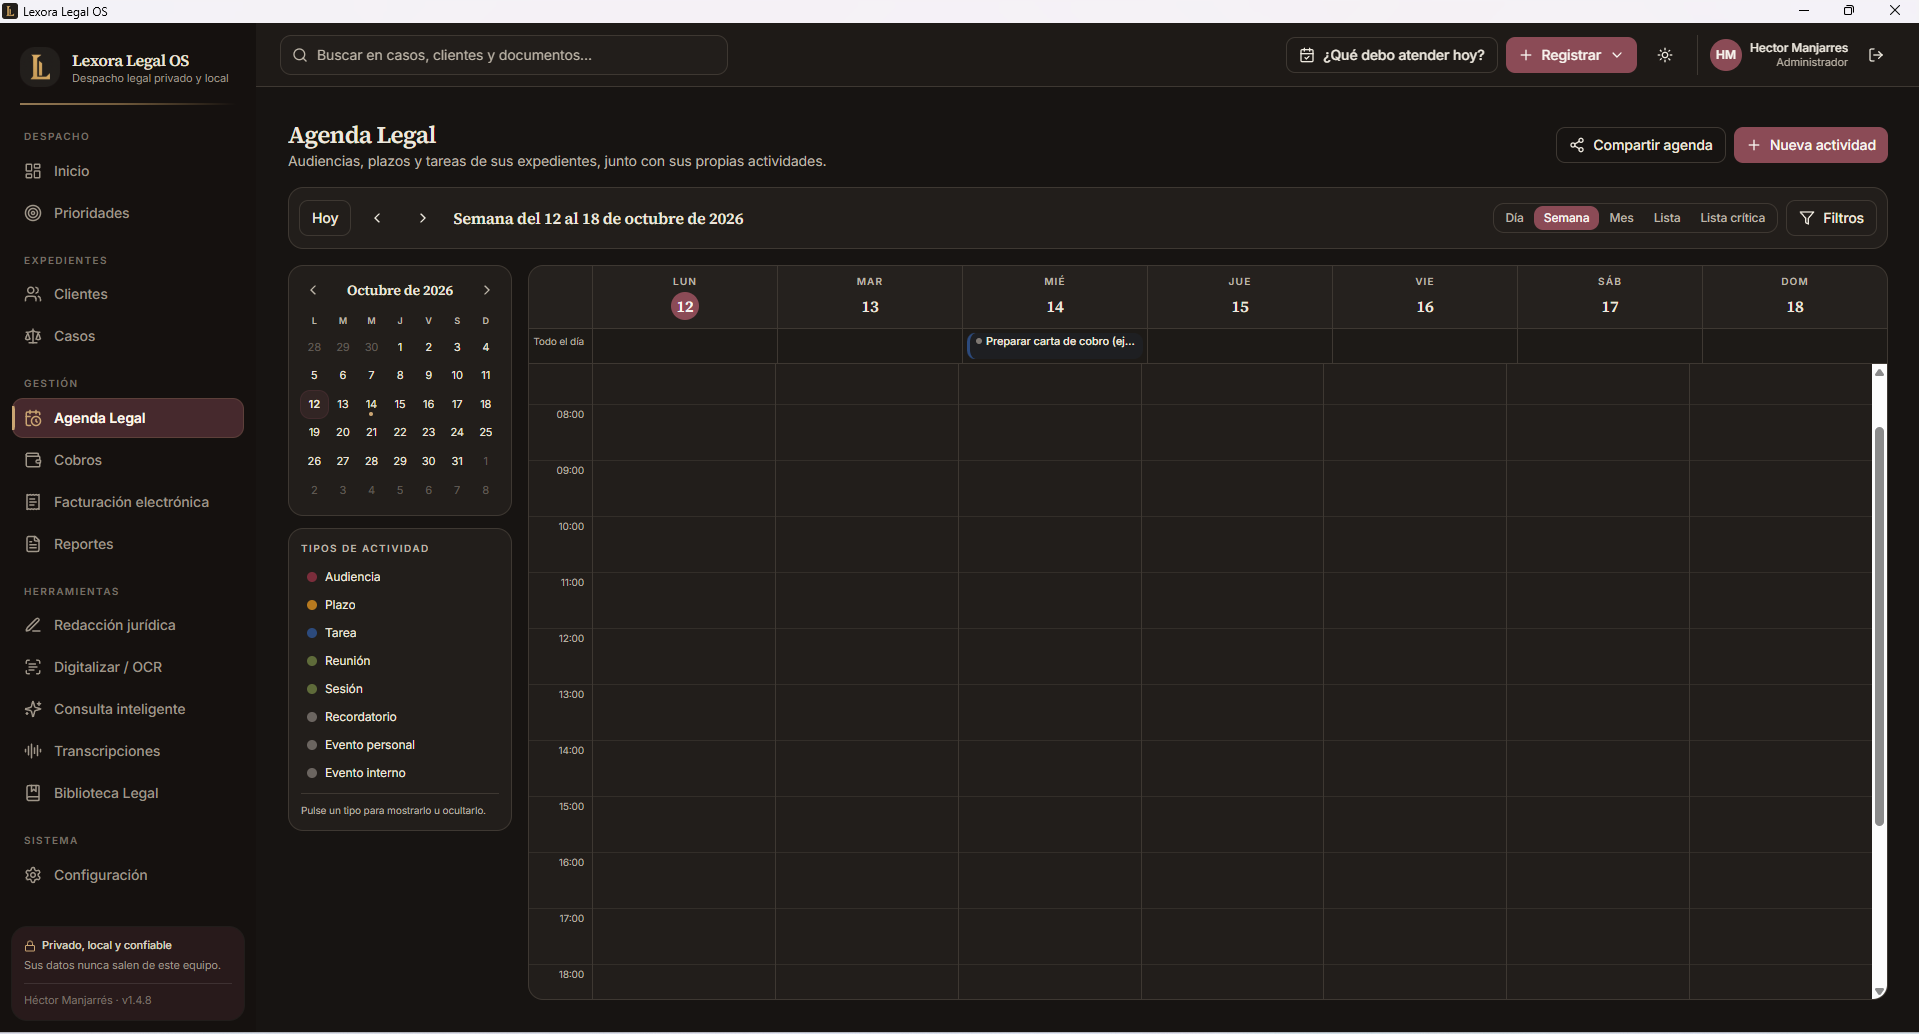This screenshot has height=1034, width=1919.
Task: Open Prioridades in the sidebar
Action: pos(127,213)
